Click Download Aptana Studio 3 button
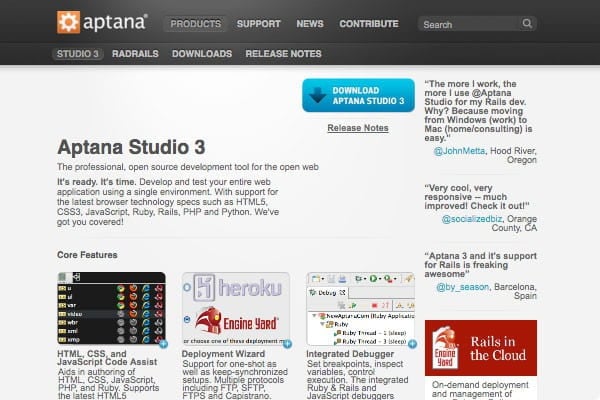Screen dimensions: 600x400 pos(358,95)
